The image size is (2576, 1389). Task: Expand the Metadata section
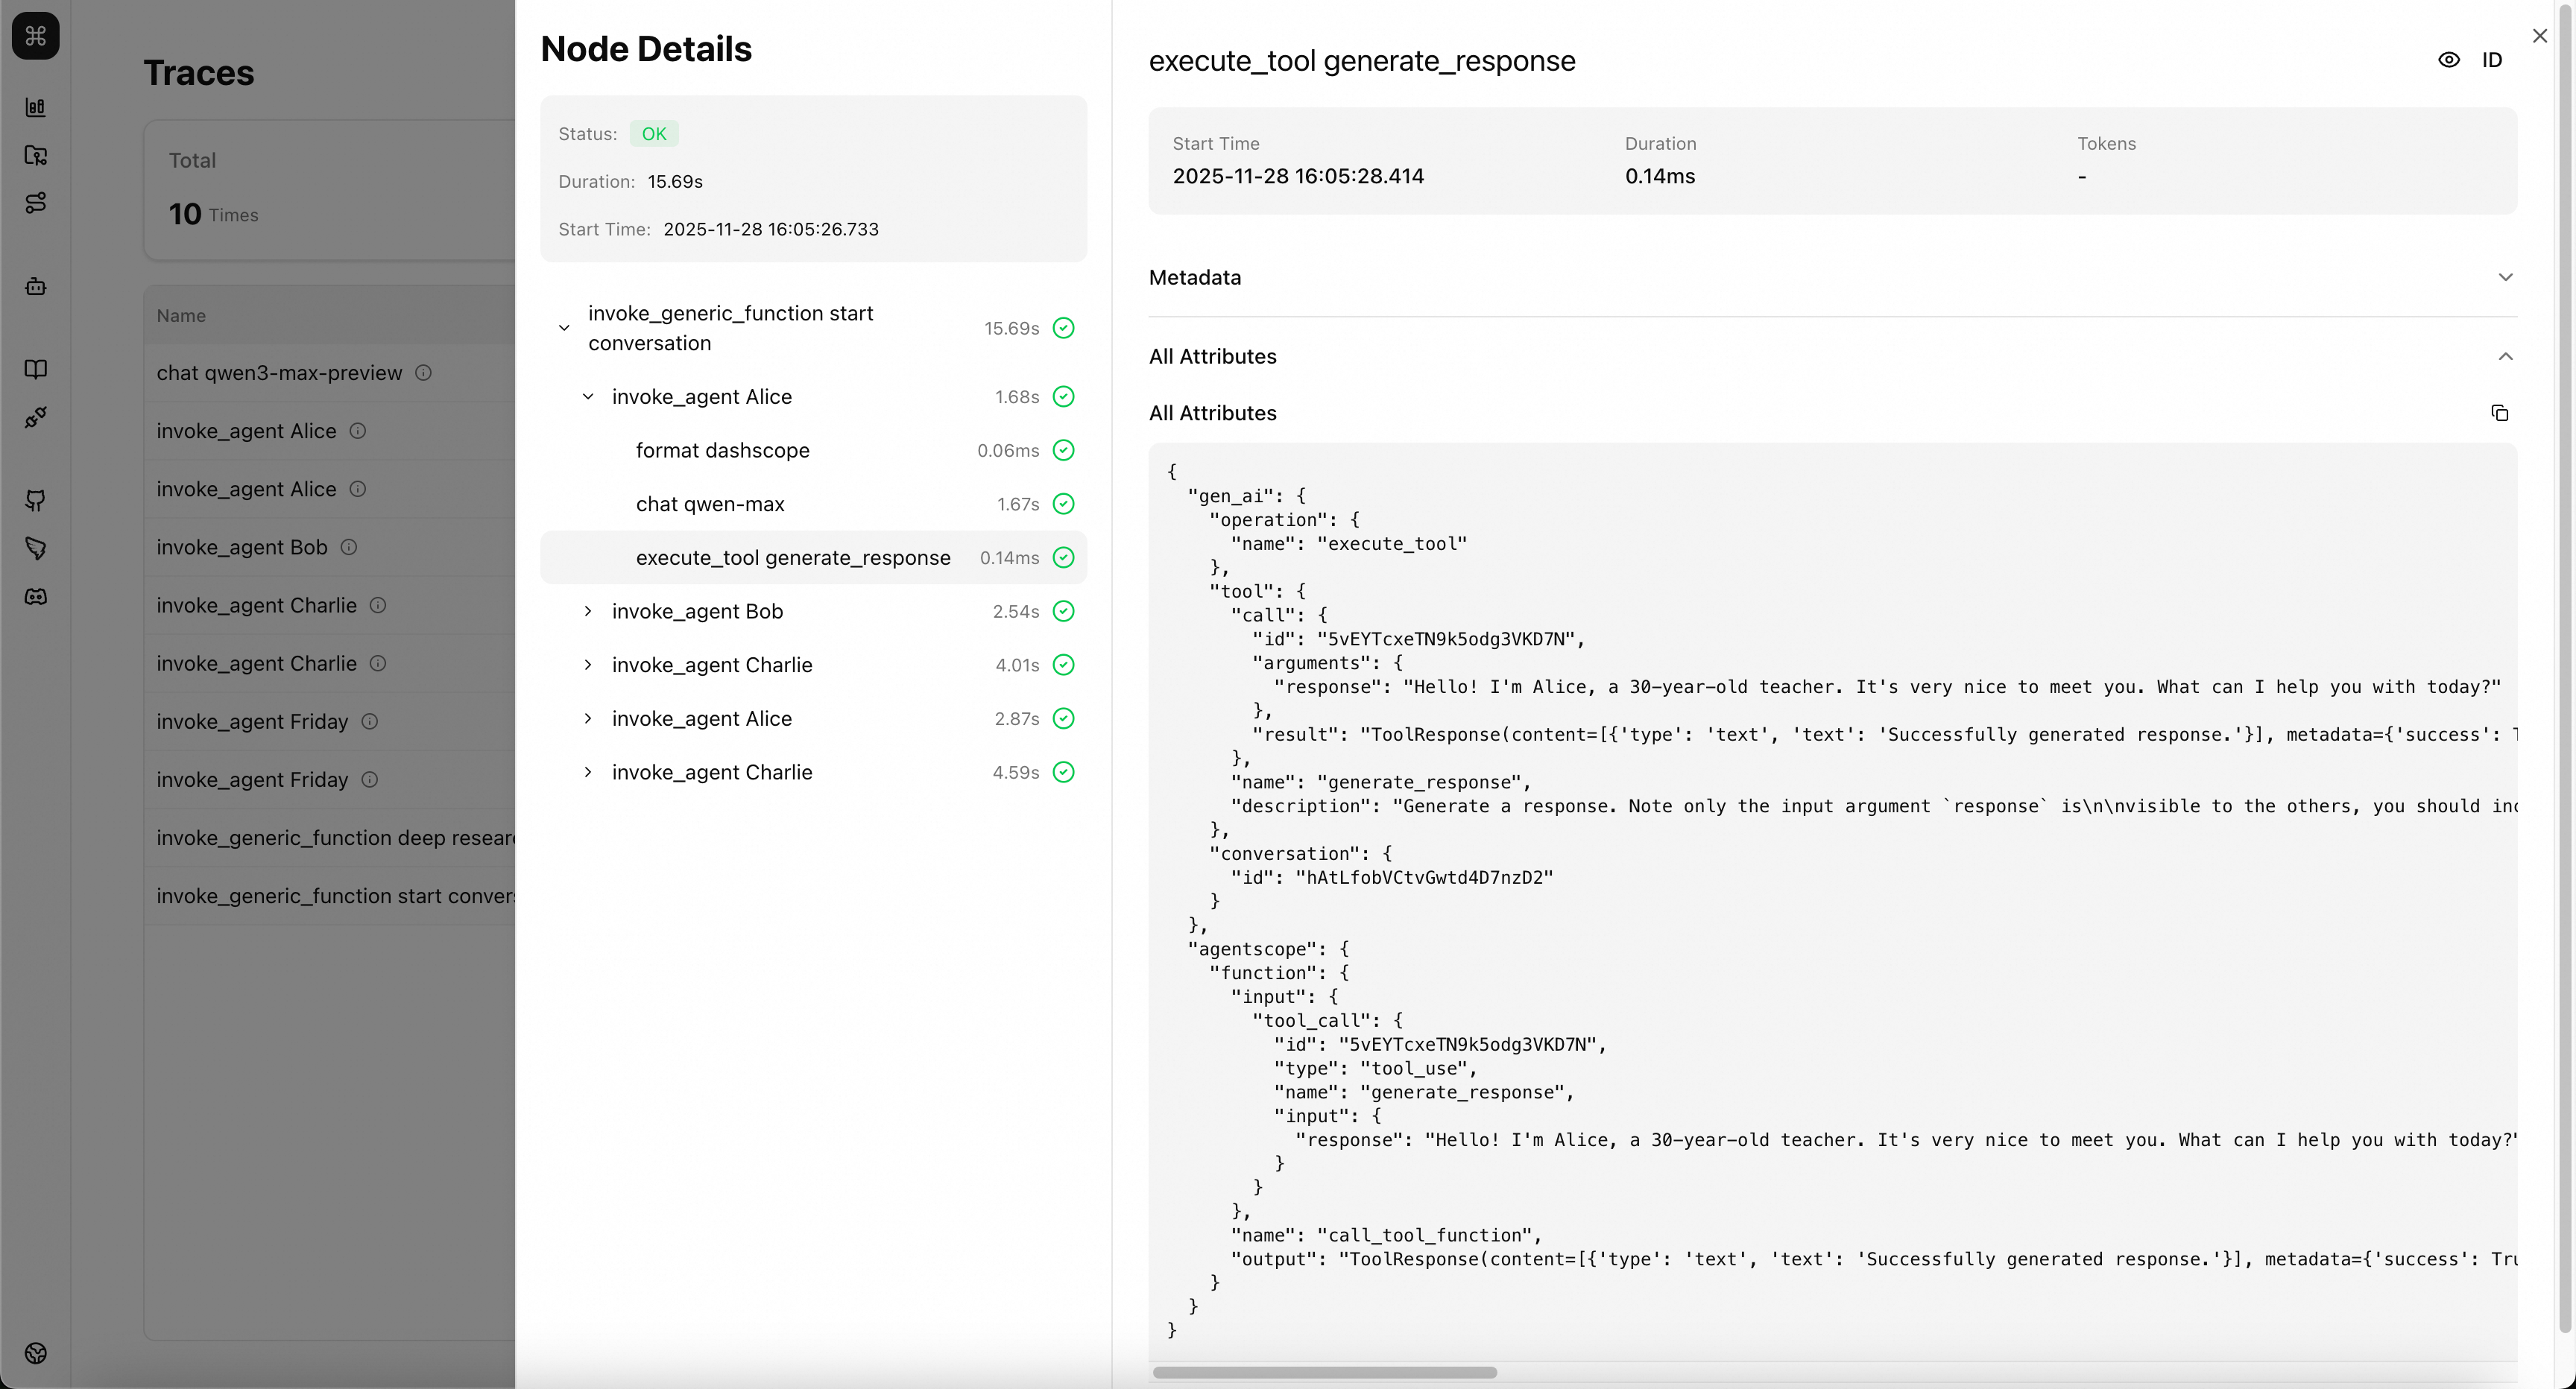coord(2505,277)
